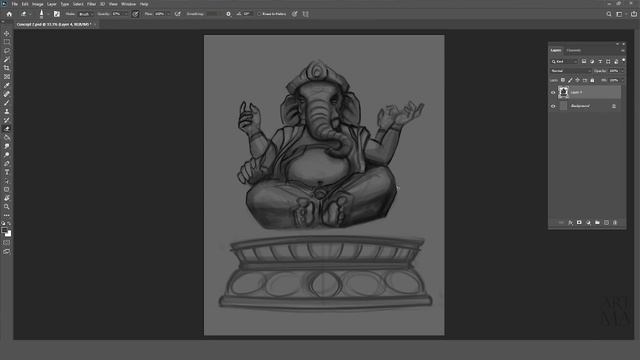The height and width of the screenshot is (360, 640).
Task: Create a new layer
Action: point(606,222)
